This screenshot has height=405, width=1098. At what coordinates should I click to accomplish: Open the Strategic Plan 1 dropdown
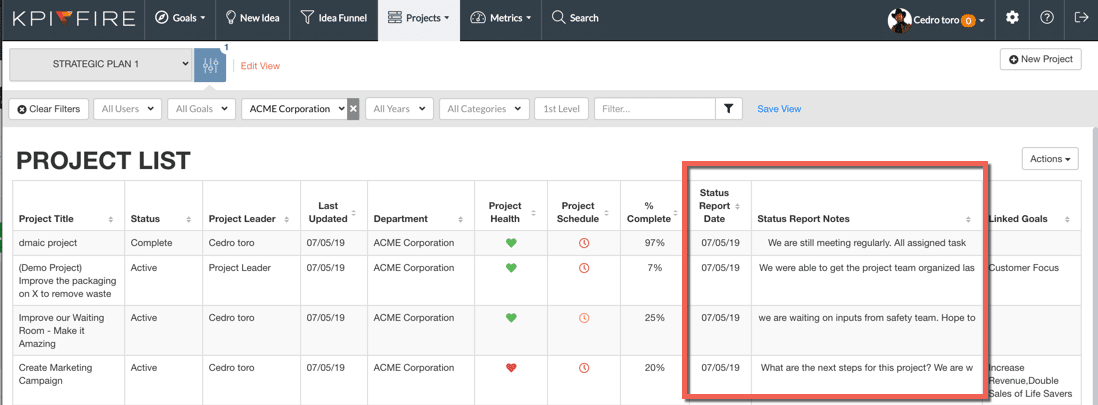pos(100,64)
